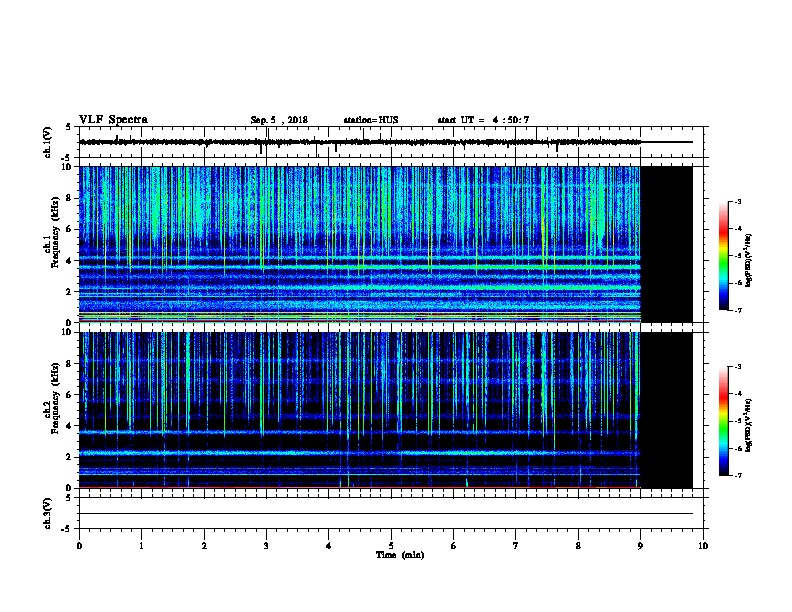Screen dimensions: 792x612
Task: Click the "VLF Spectra" plot title
Action: [x=113, y=120]
